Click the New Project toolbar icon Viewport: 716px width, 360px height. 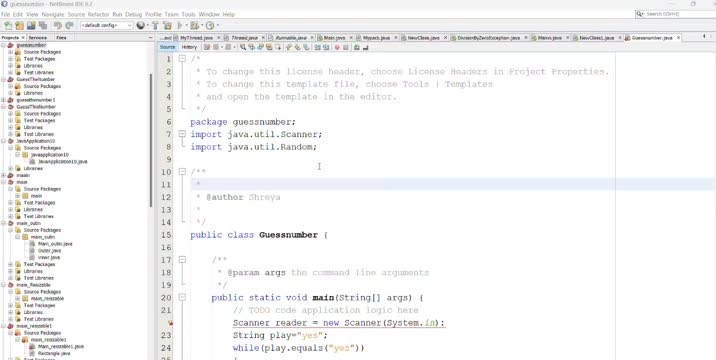19,26
